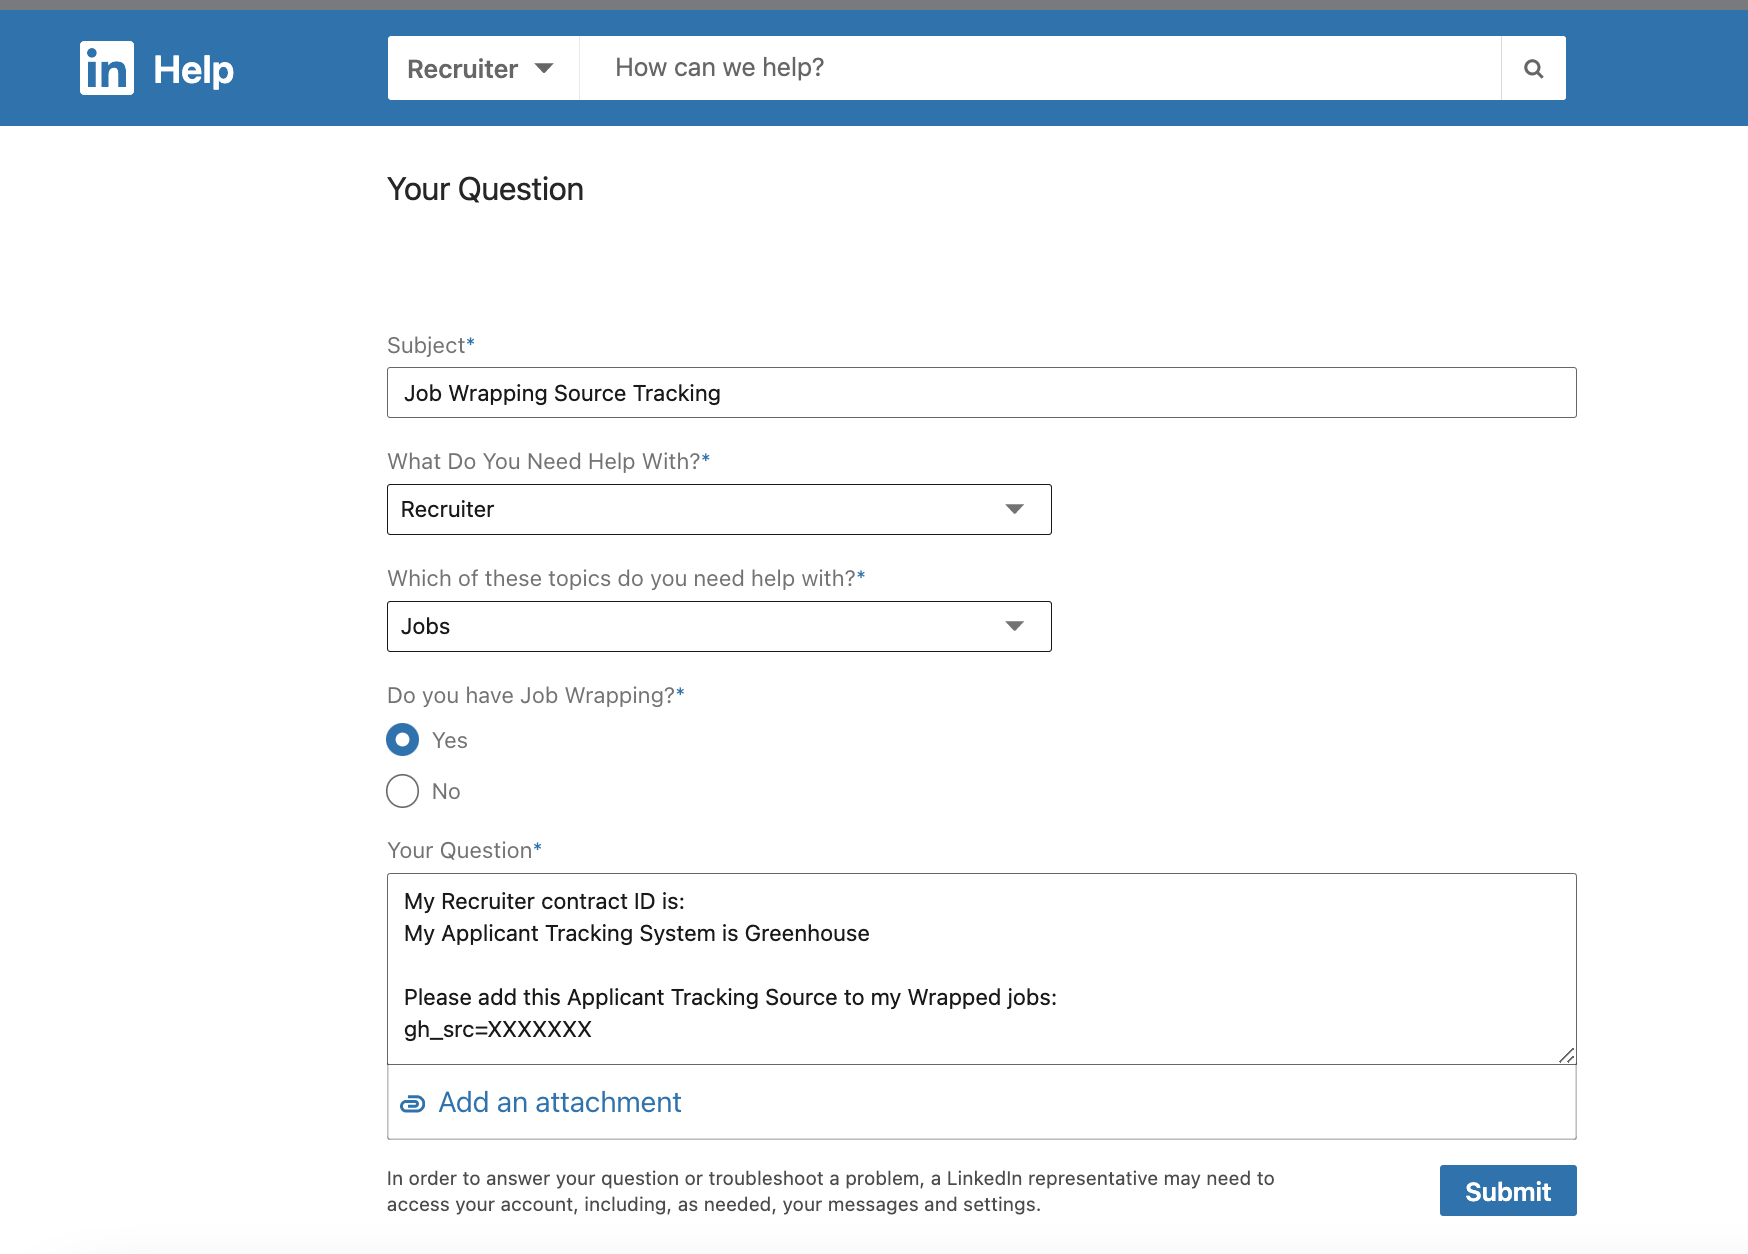The image size is (1748, 1254).
Task: Click 'My Recruiter contract ID is:' line
Action: click(x=544, y=901)
